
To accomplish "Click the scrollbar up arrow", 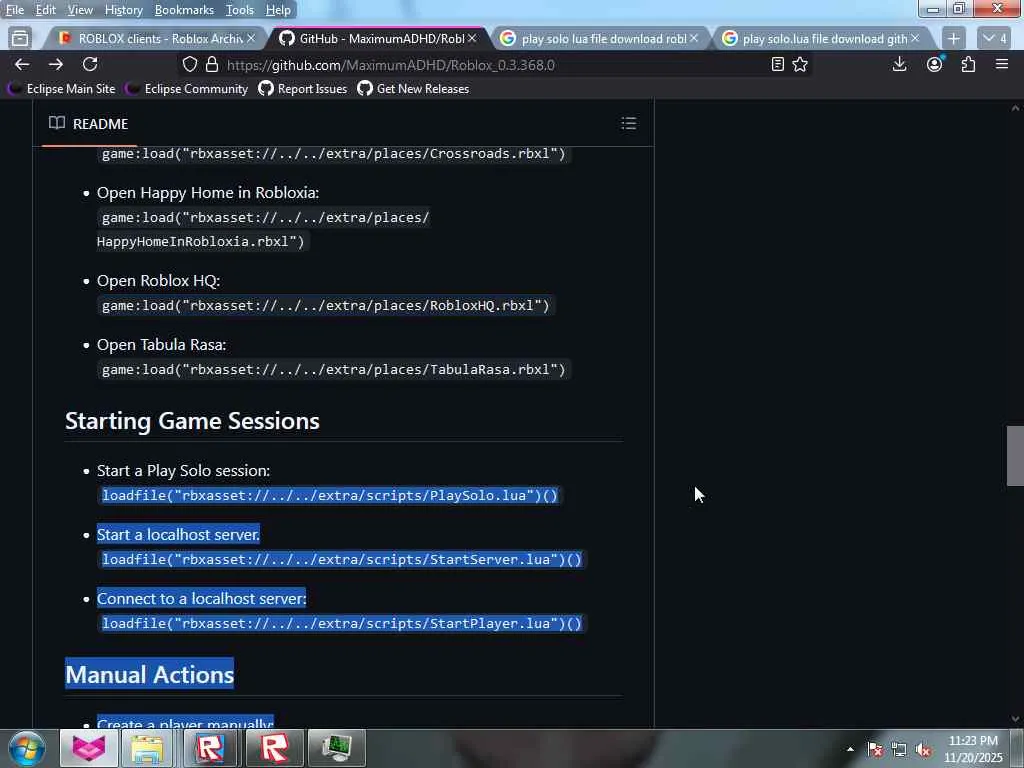I will click(x=1015, y=108).
